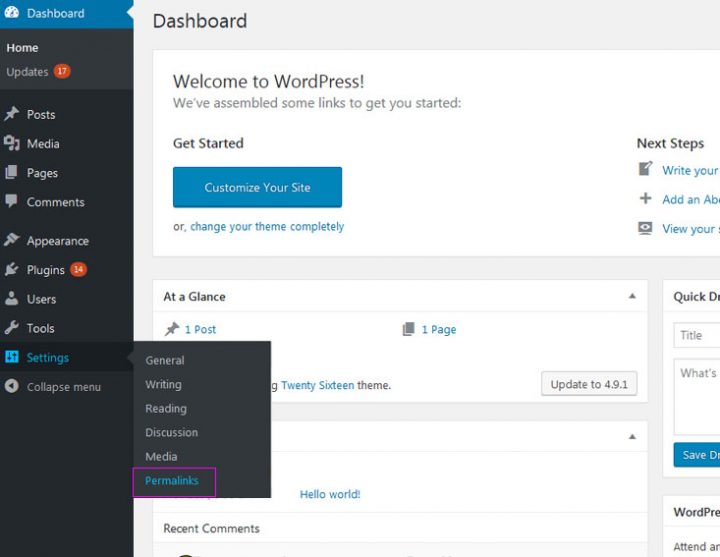
Task: Click the Media icon in sidebar
Action: point(11,143)
